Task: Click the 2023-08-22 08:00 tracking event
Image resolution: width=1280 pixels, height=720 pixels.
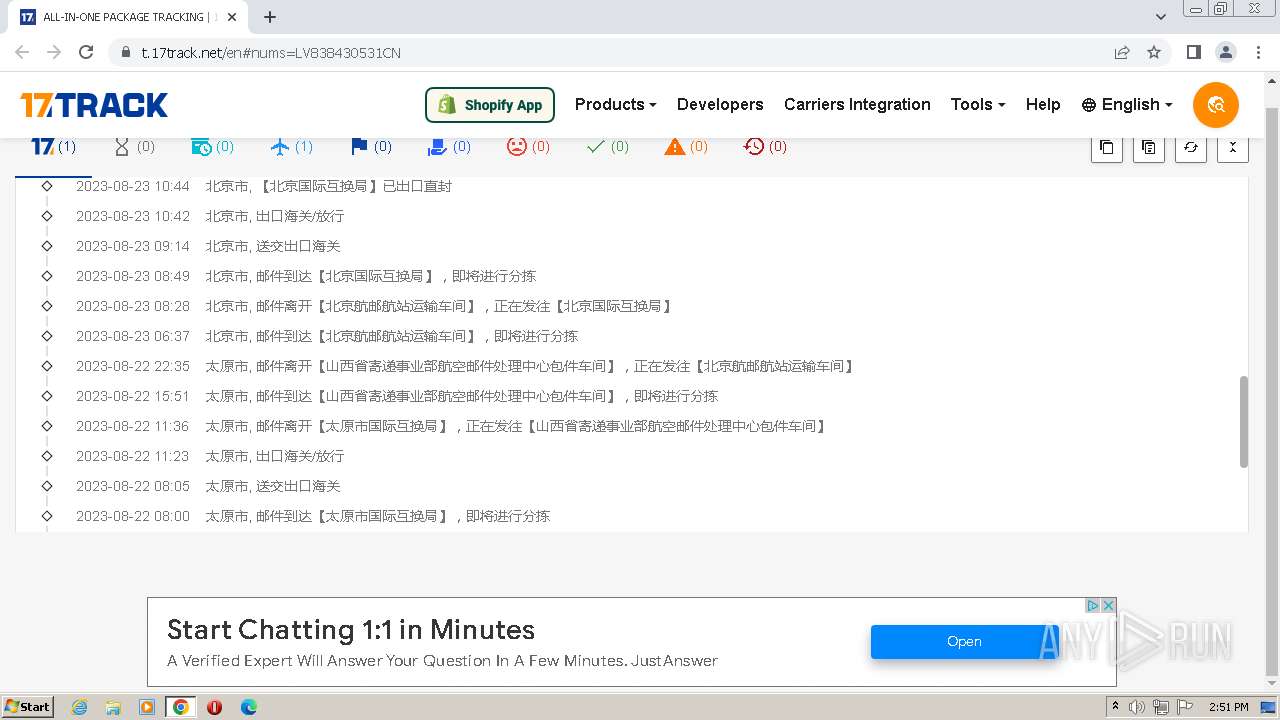Action: pyautogui.click(x=313, y=516)
